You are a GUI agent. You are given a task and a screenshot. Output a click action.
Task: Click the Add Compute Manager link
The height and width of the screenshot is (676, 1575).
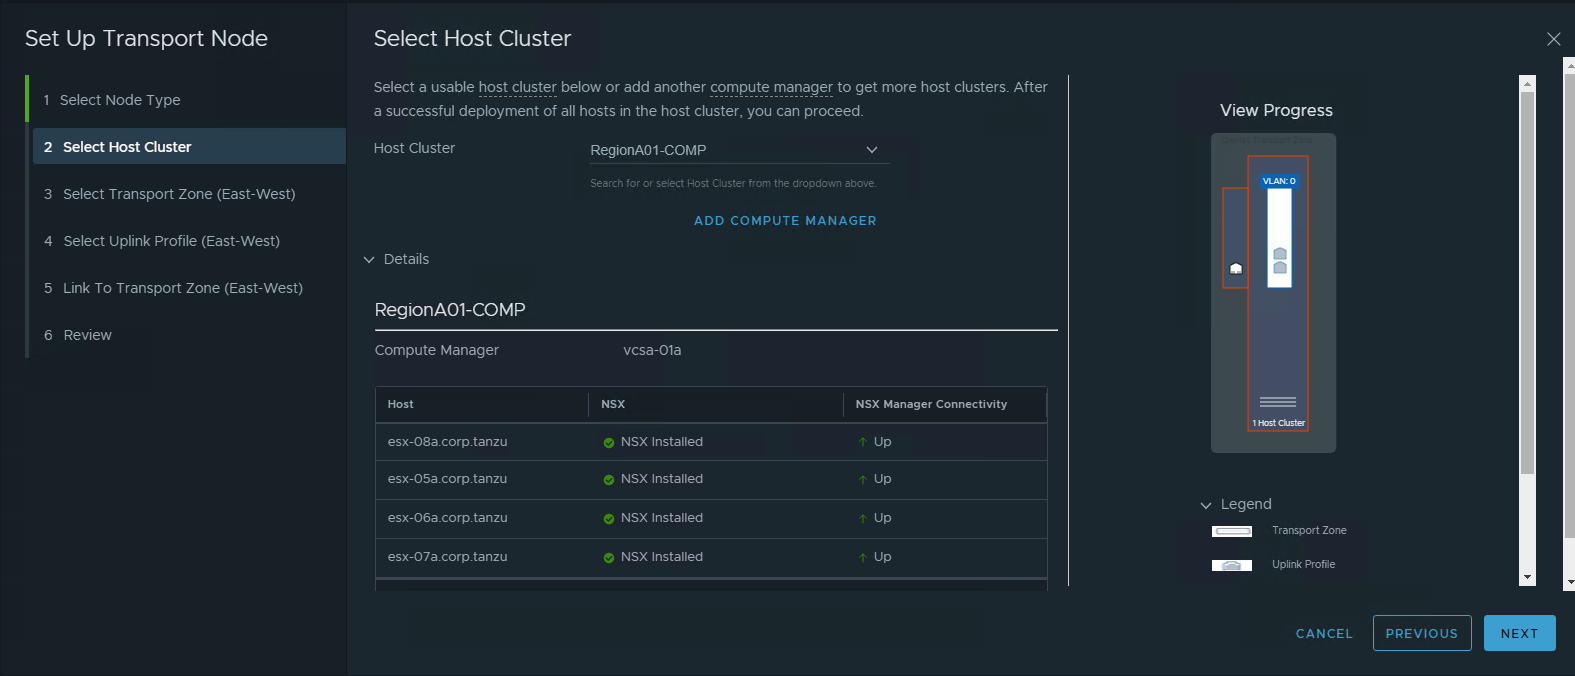785,221
